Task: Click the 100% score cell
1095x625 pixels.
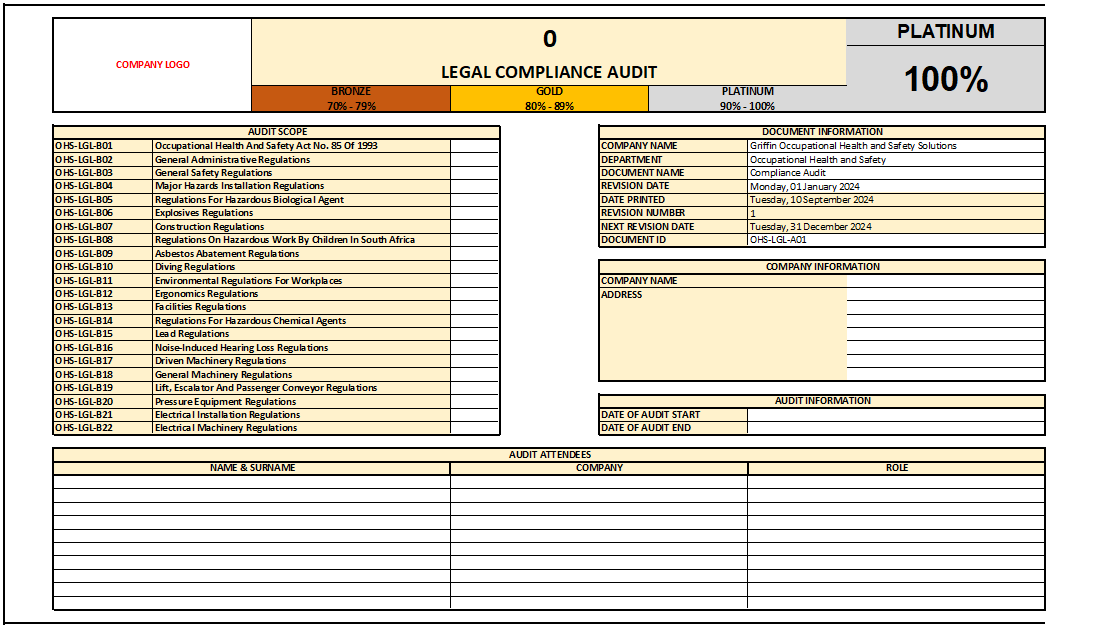Action: click(945, 79)
